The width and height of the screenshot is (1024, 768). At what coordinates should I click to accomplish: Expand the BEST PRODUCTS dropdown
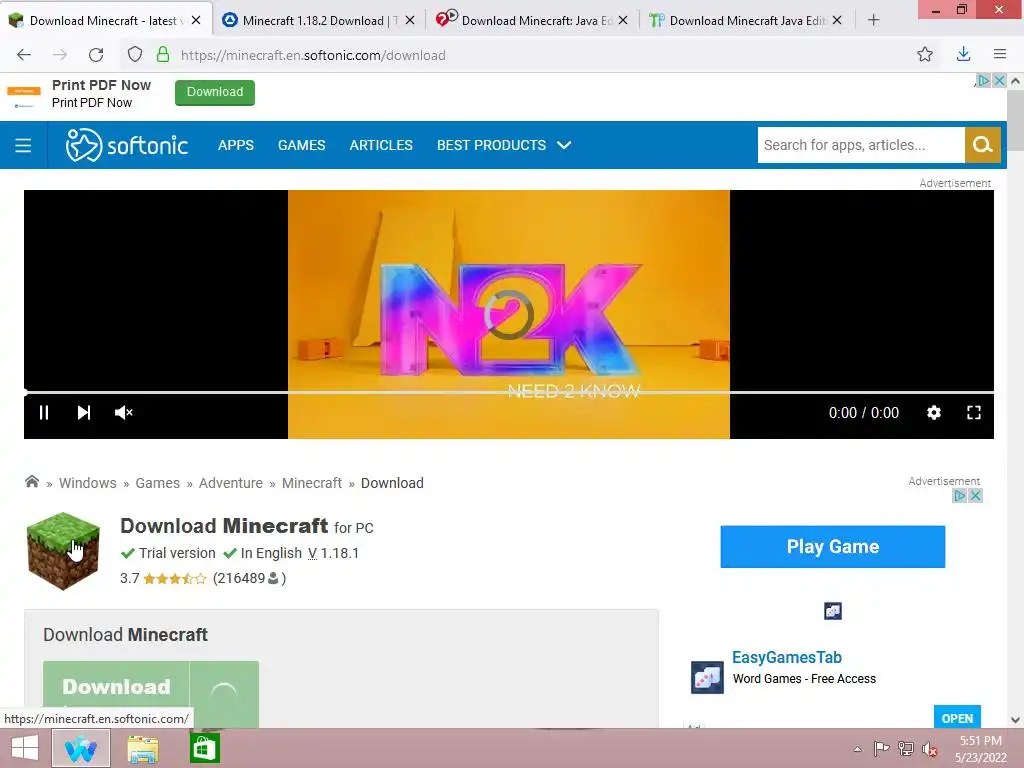[504, 145]
